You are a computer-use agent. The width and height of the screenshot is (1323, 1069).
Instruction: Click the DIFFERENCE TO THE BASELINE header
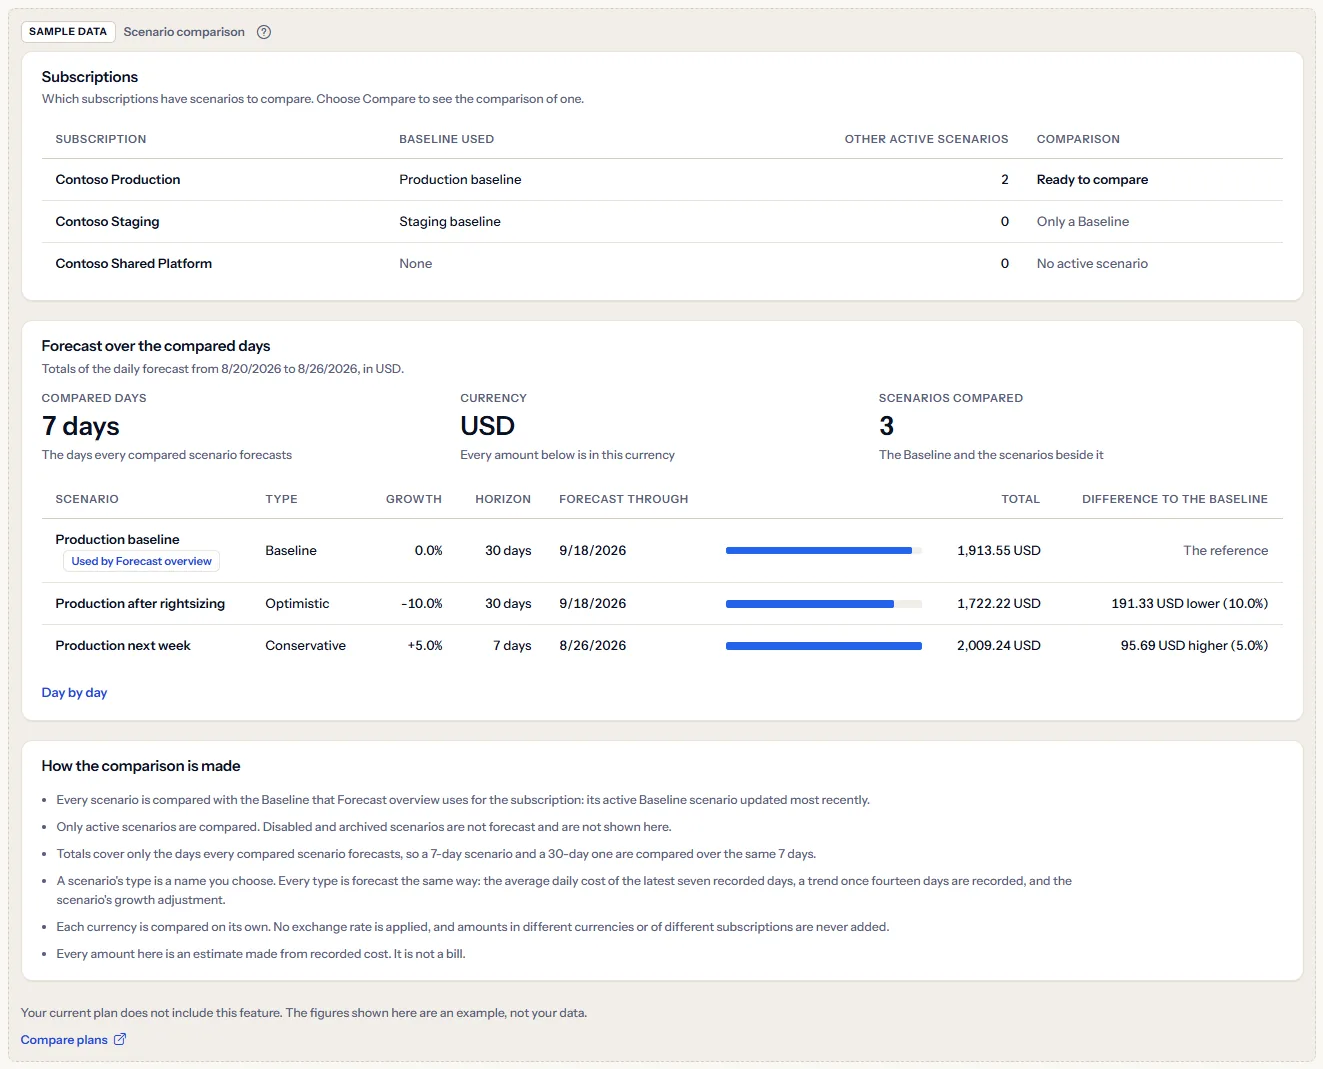pyautogui.click(x=1175, y=499)
